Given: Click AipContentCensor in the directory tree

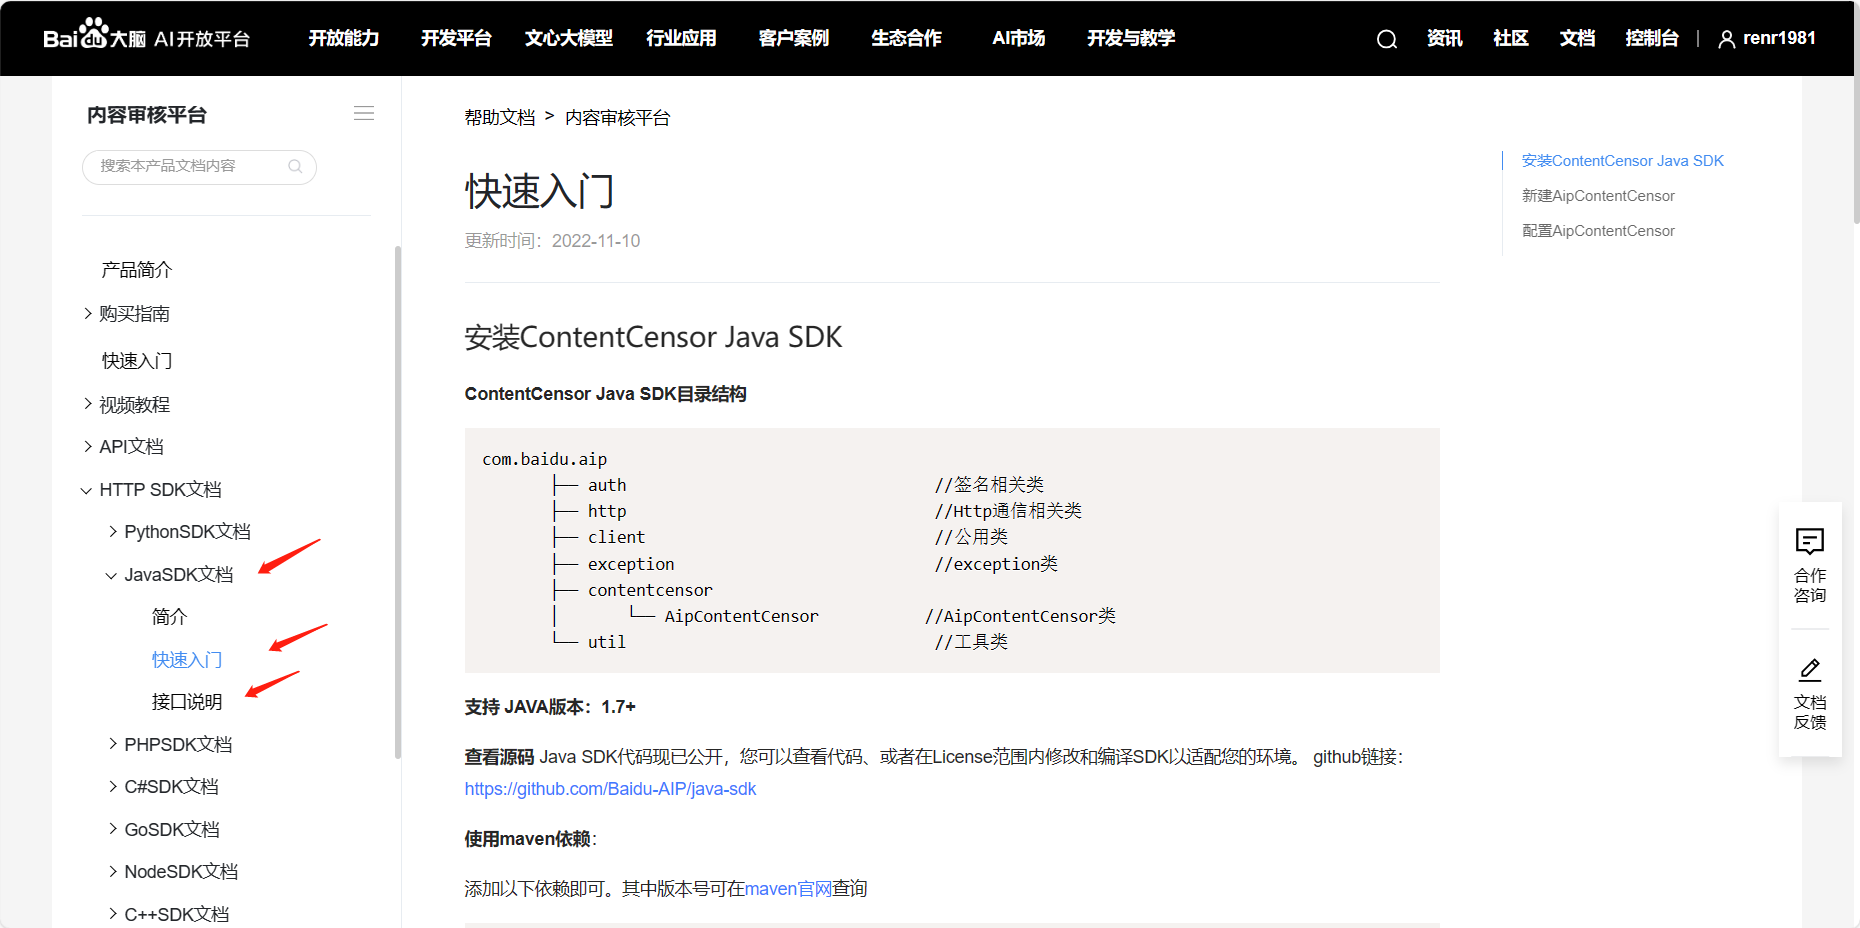Looking at the screenshot, I should (741, 616).
